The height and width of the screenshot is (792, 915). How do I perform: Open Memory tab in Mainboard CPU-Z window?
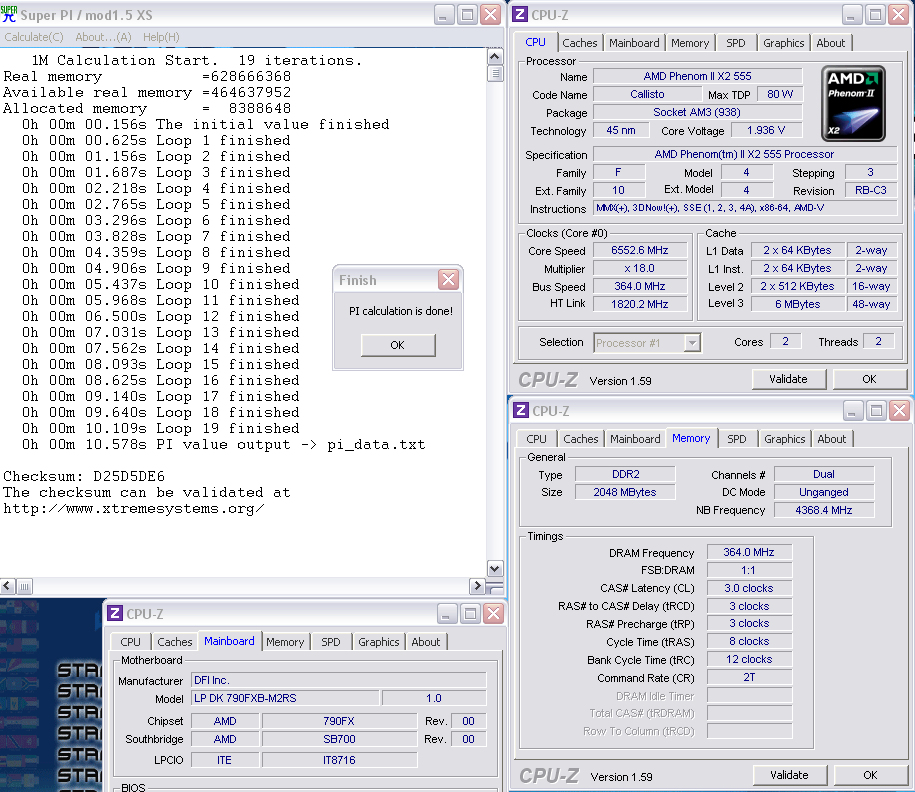pyautogui.click(x=285, y=642)
